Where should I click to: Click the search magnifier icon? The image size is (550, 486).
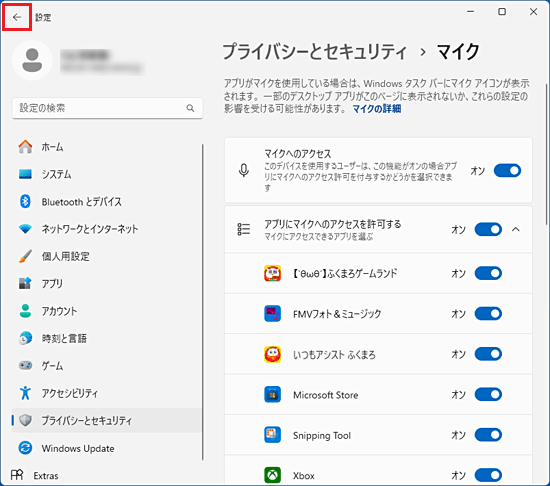tap(190, 108)
